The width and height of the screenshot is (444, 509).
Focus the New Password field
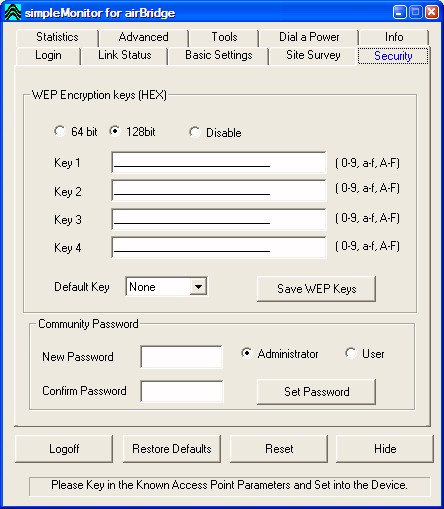[x=182, y=357]
